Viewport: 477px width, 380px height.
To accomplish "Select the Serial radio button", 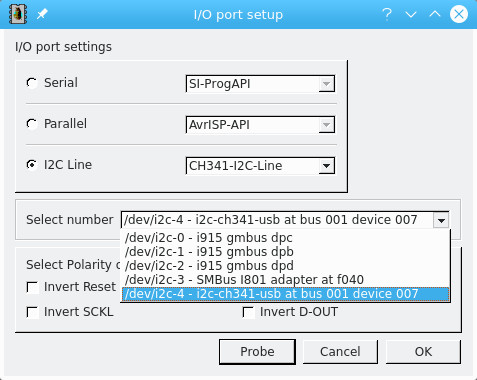I will tap(32, 83).
